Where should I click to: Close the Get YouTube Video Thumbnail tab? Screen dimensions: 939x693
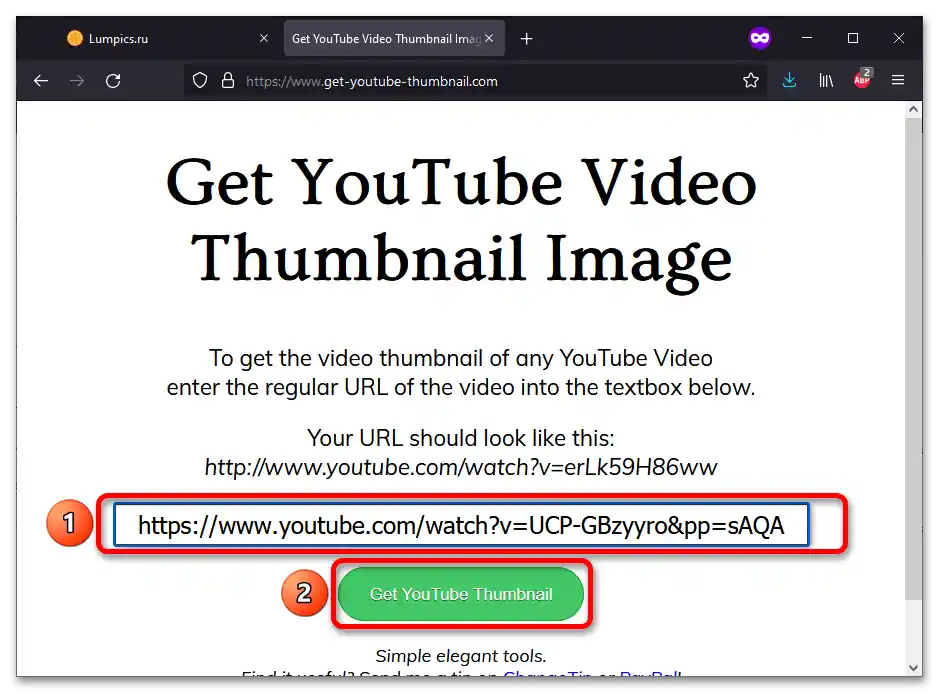tap(489, 38)
